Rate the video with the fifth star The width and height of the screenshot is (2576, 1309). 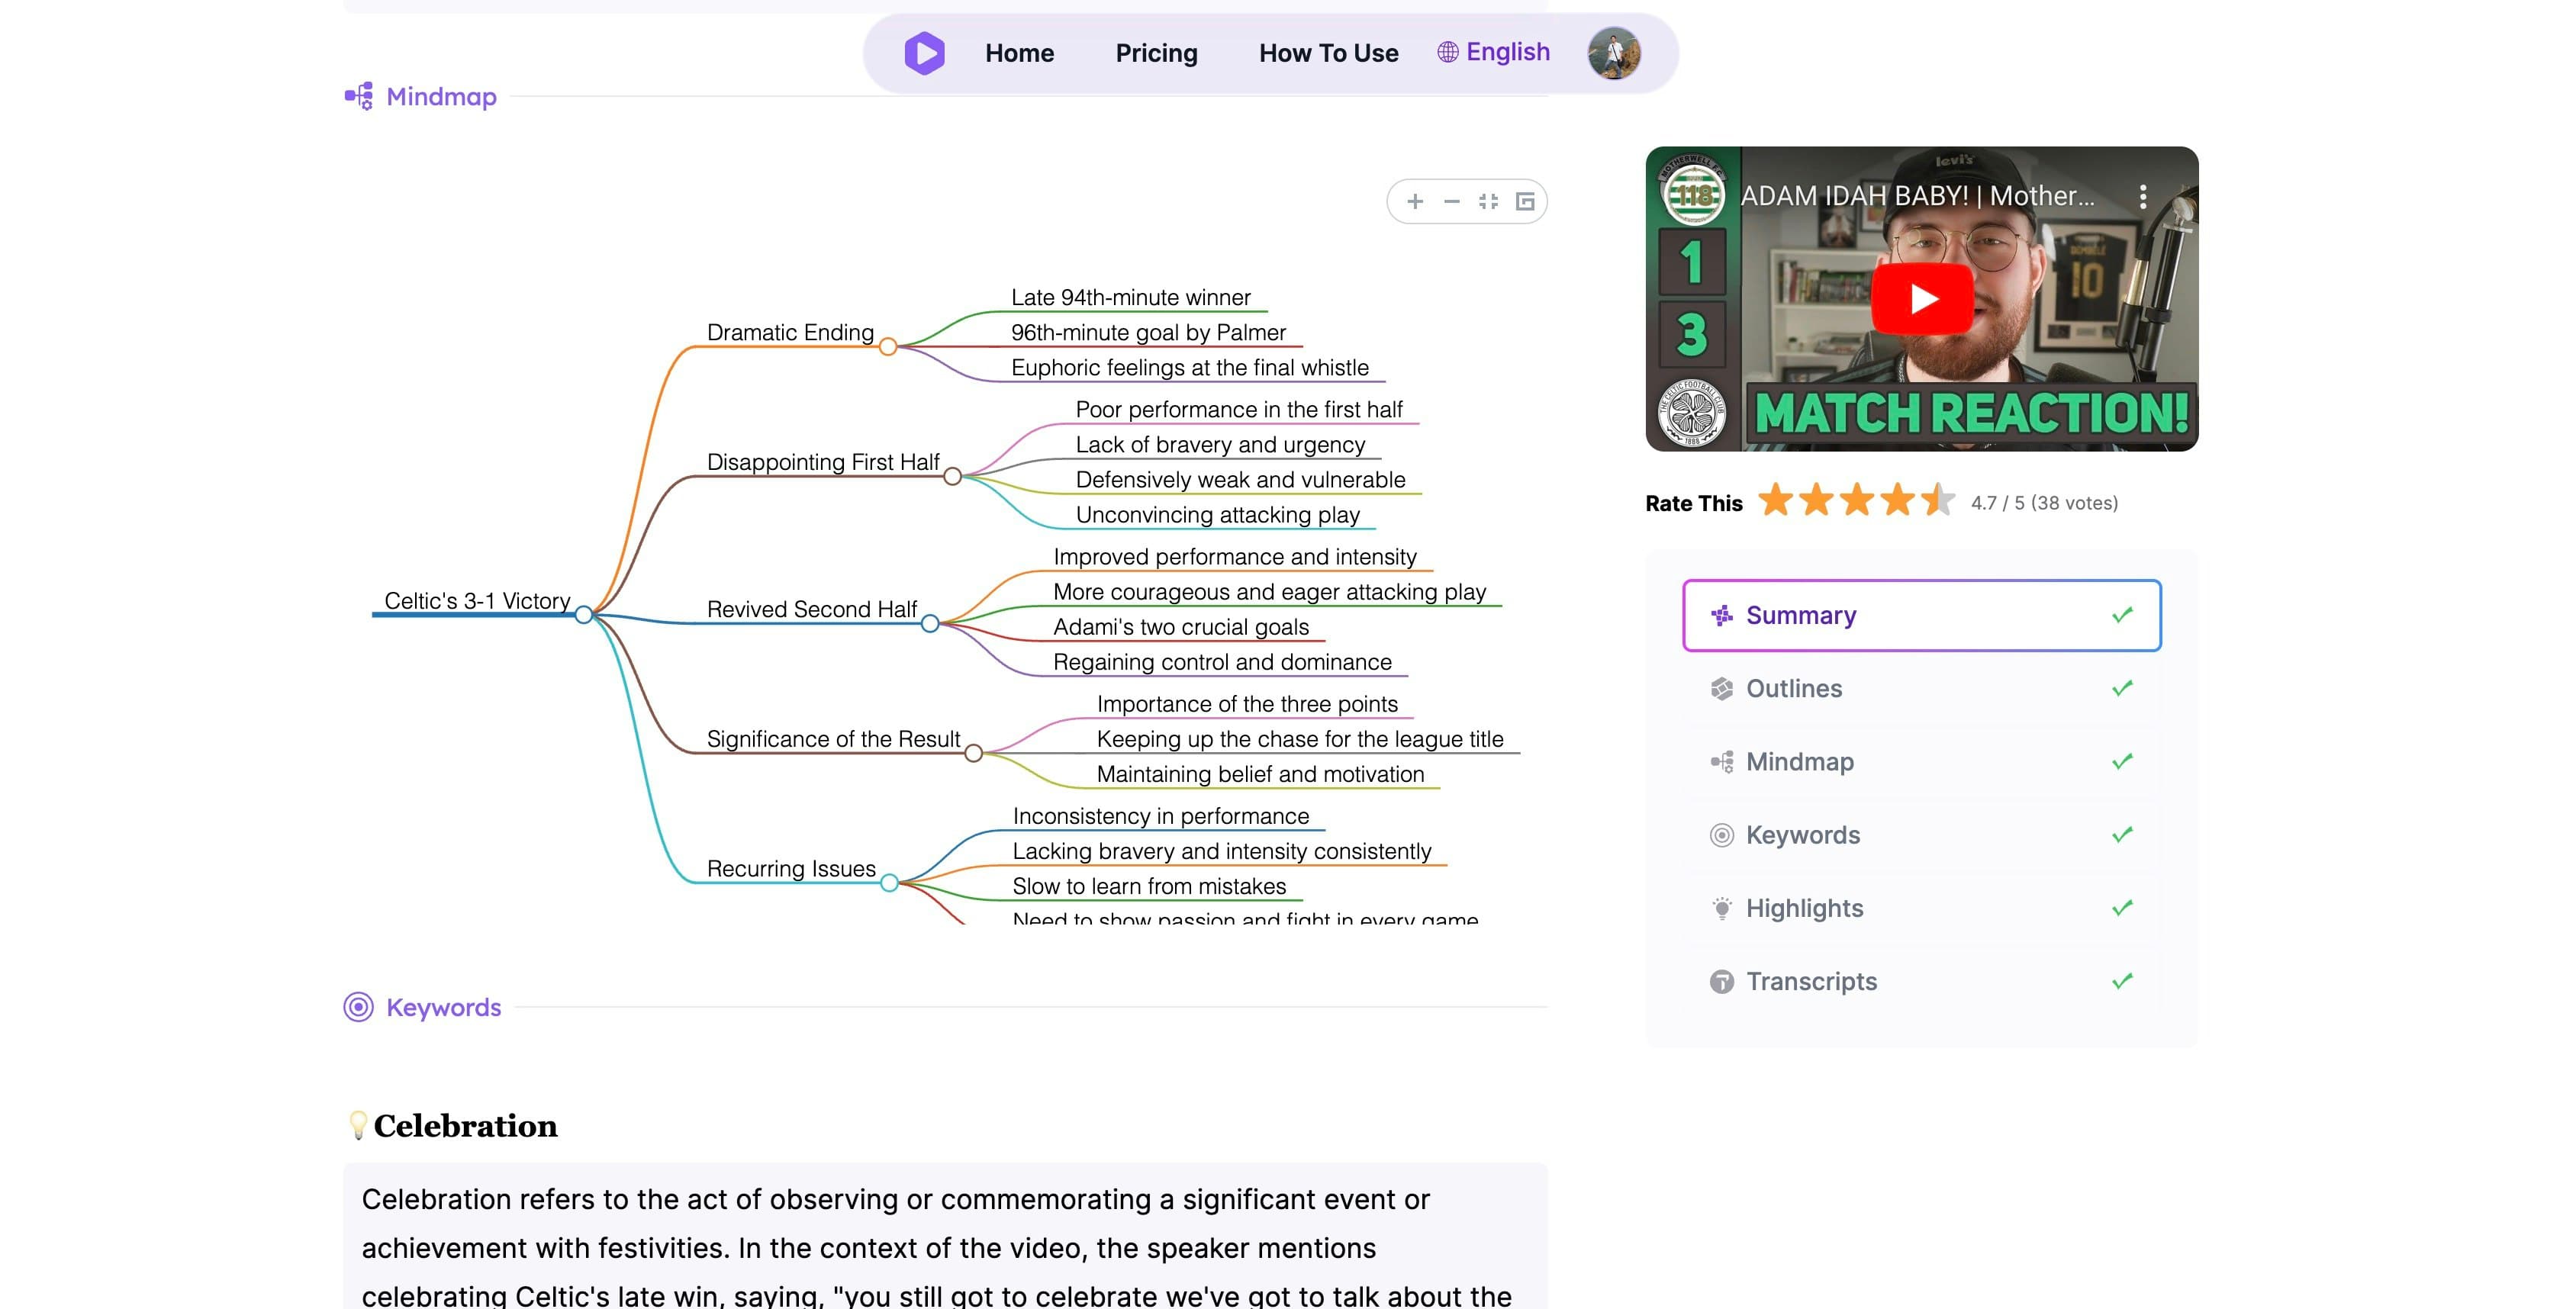click(1937, 500)
